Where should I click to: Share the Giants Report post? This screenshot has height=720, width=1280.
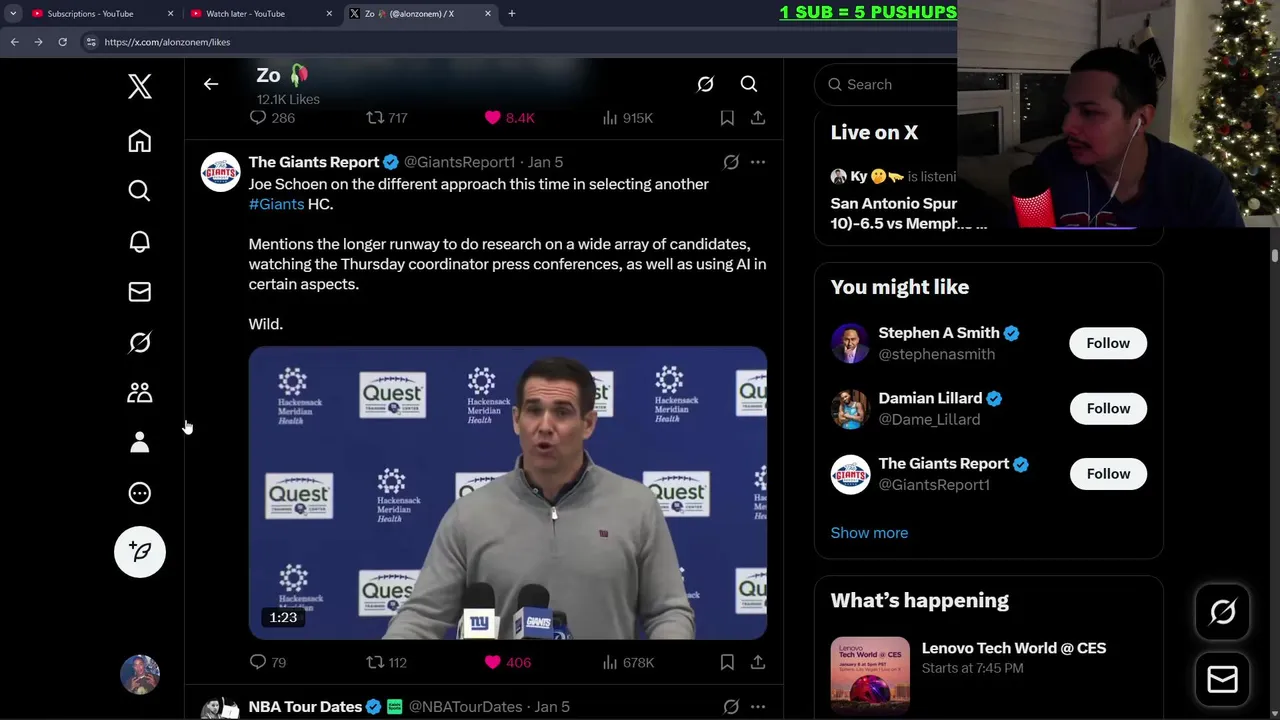(758, 662)
